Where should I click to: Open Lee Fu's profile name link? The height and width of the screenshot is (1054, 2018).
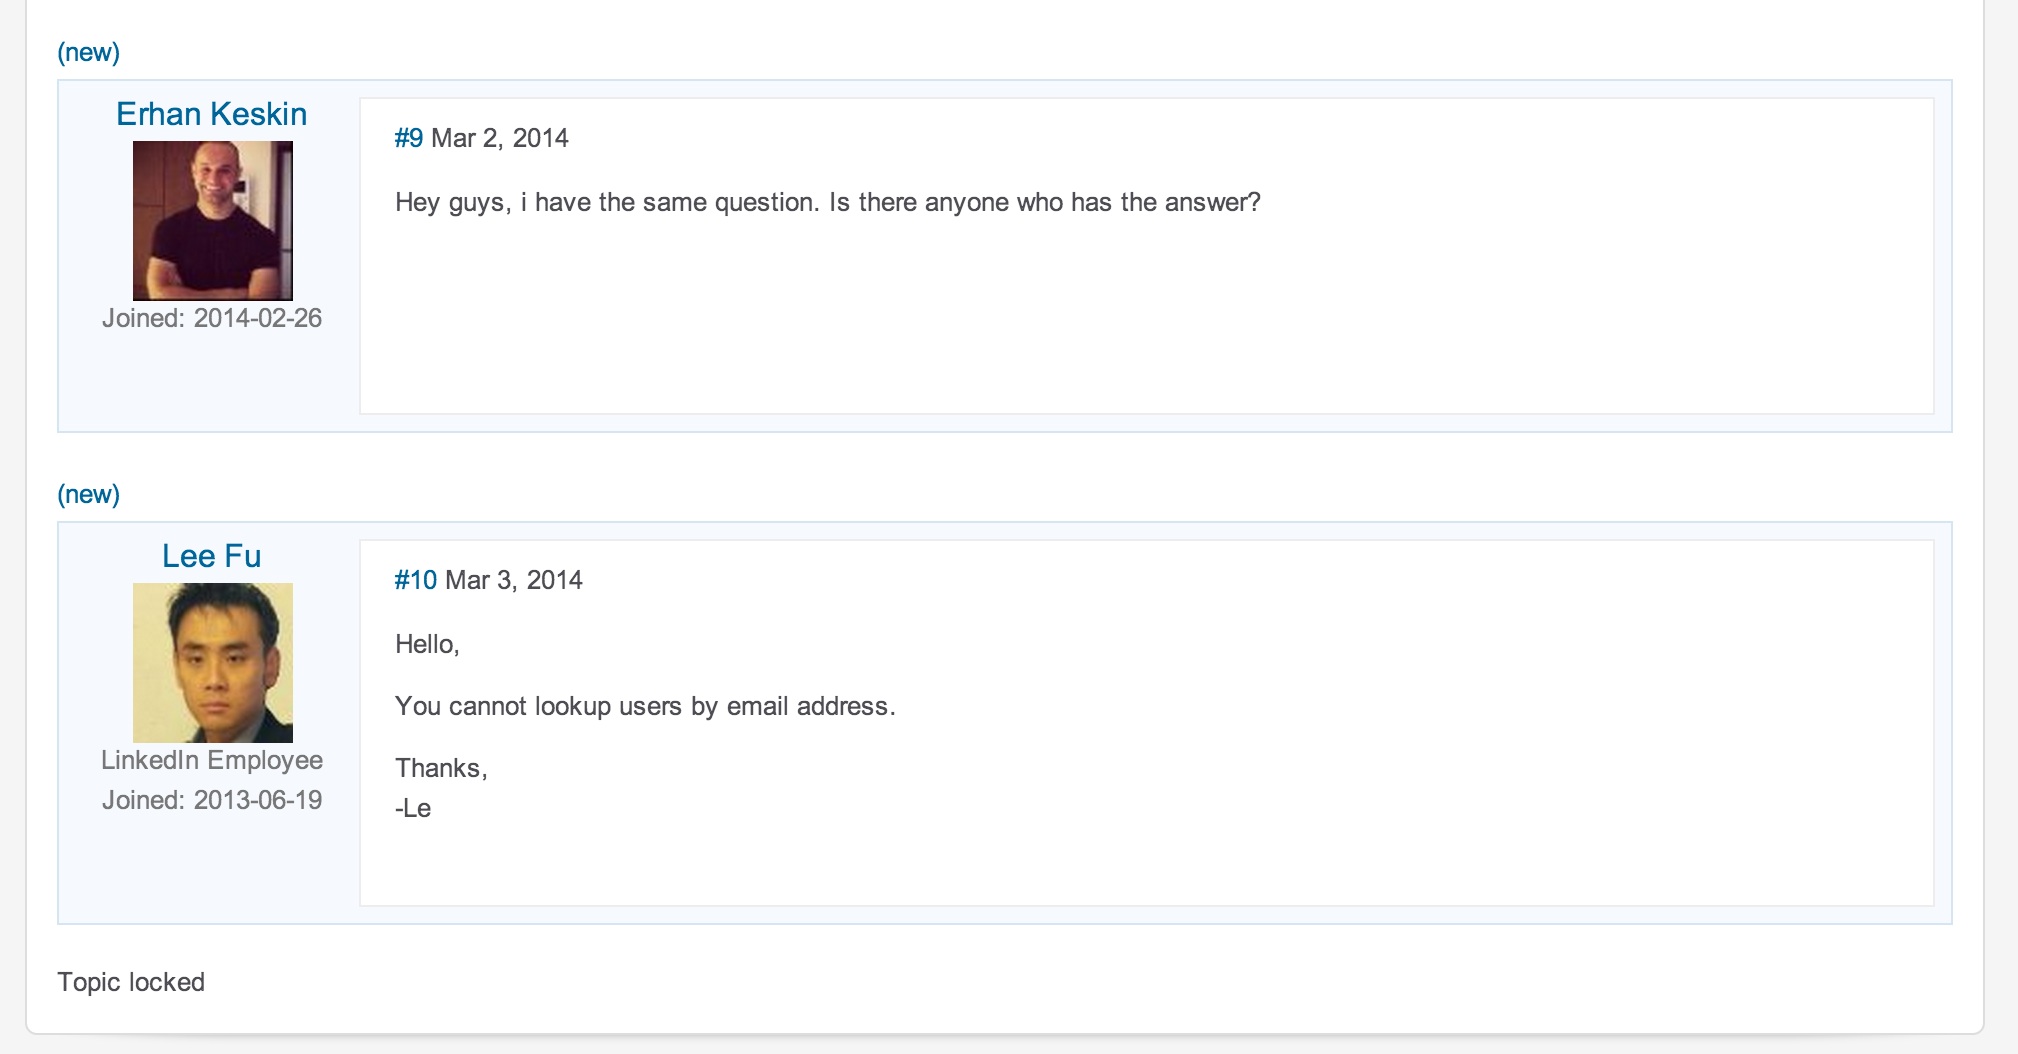(211, 556)
